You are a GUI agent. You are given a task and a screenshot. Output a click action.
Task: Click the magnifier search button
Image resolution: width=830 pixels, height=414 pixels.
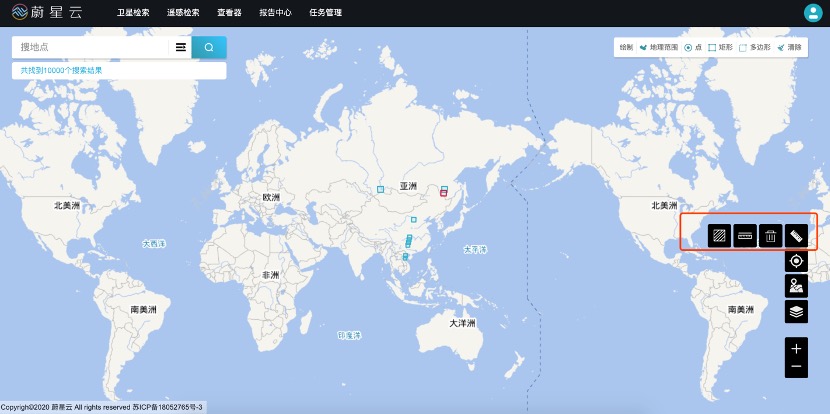209,47
